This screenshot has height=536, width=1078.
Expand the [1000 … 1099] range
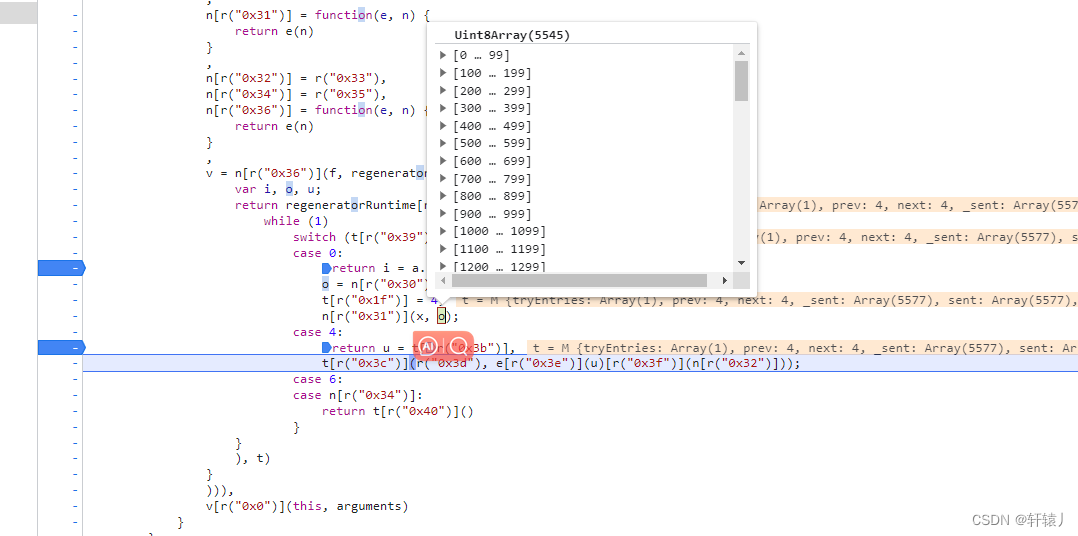(x=443, y=231)
